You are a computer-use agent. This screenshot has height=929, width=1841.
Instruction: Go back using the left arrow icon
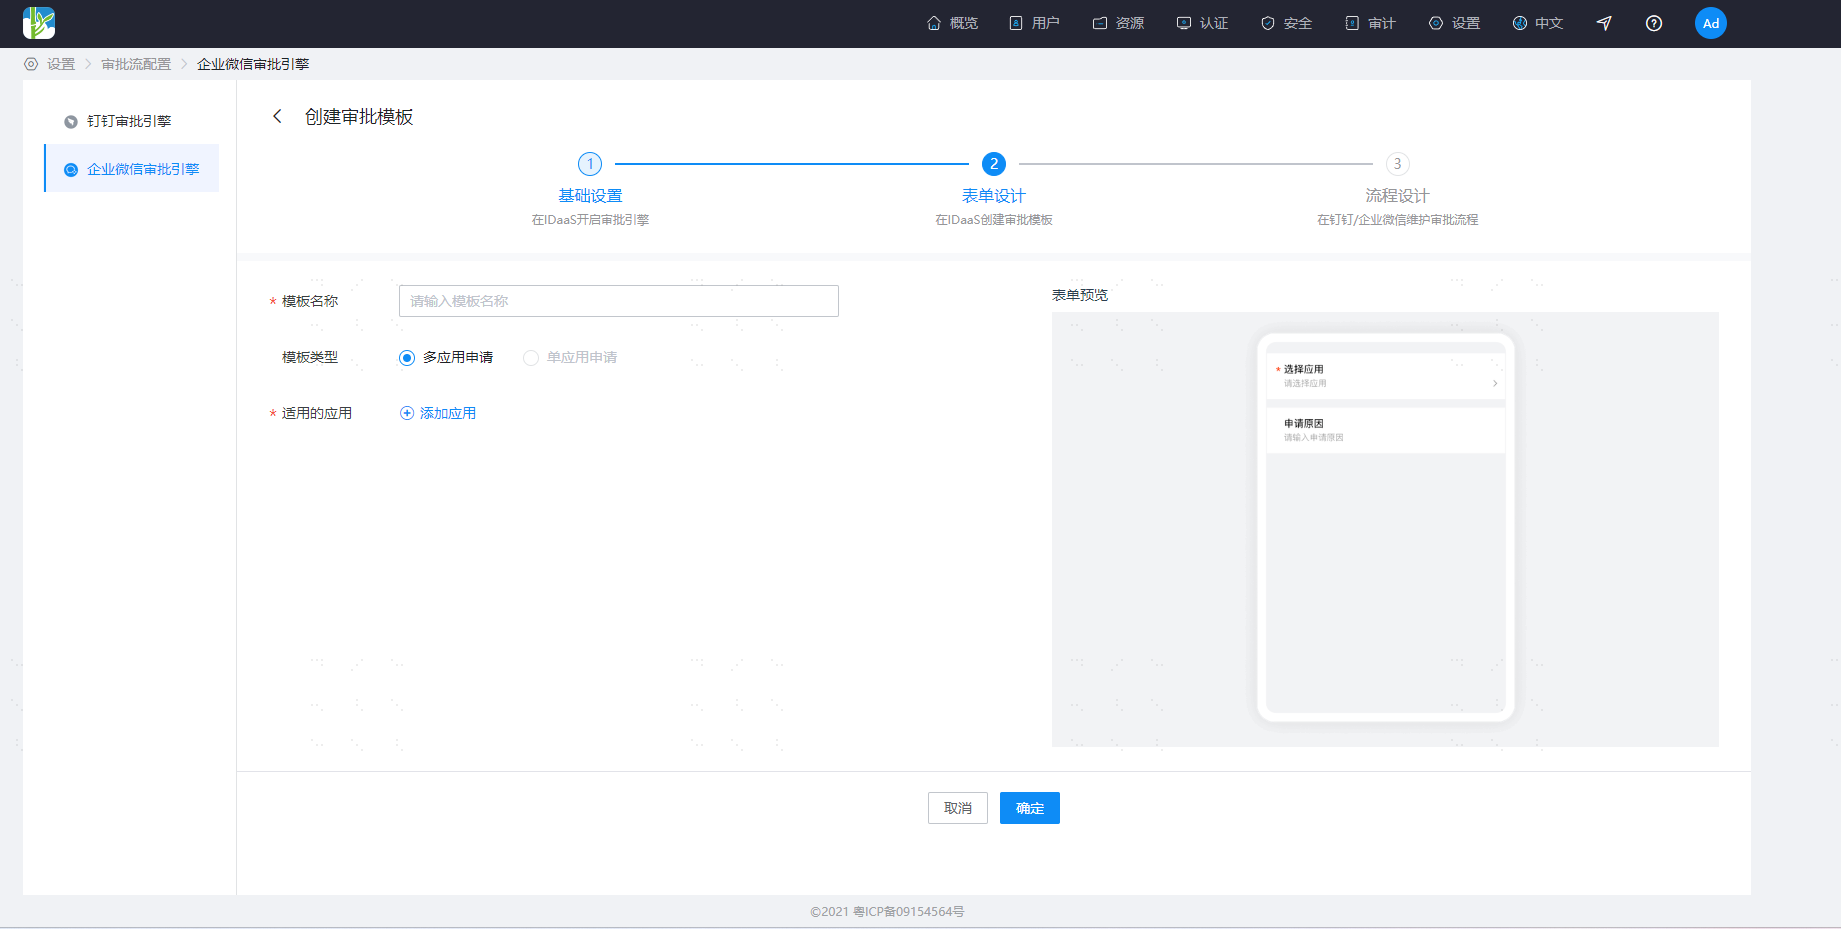click(277, 116)
